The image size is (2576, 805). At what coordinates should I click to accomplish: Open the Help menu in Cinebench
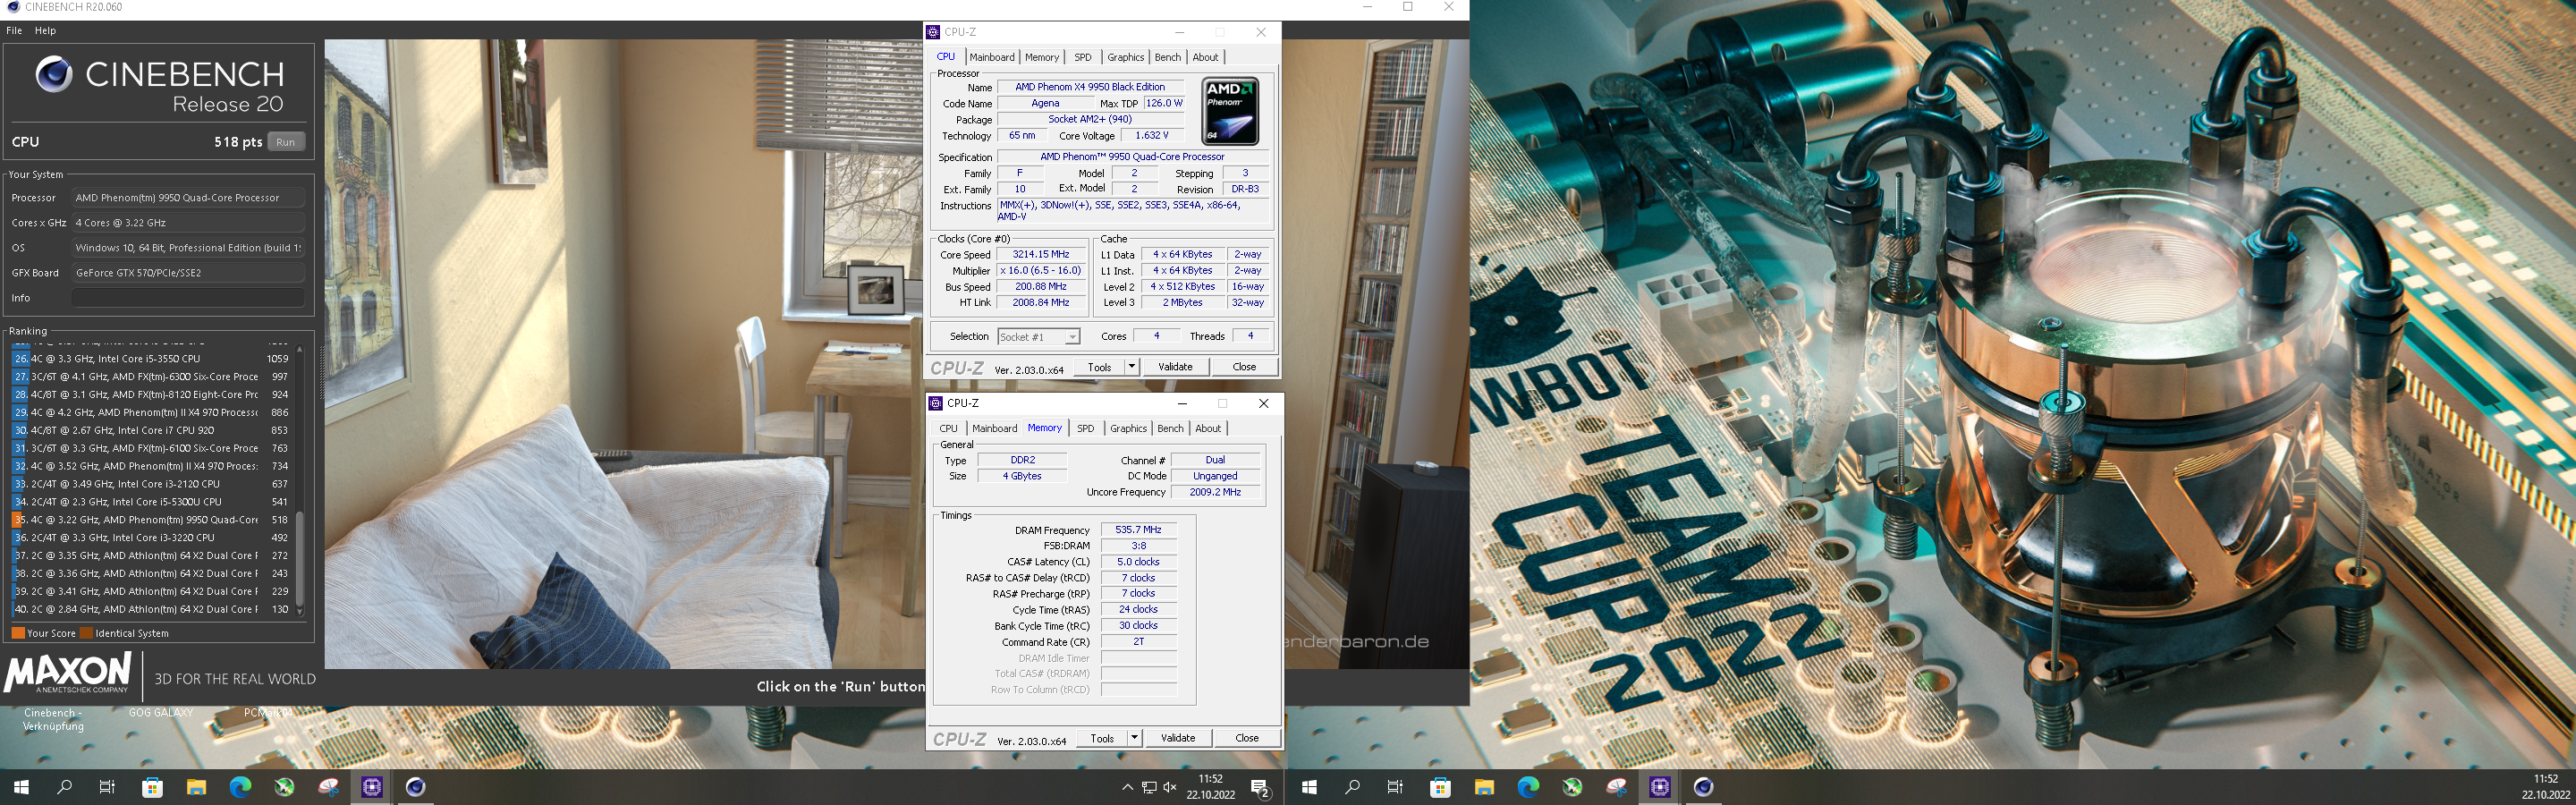[x=45, y=31]
